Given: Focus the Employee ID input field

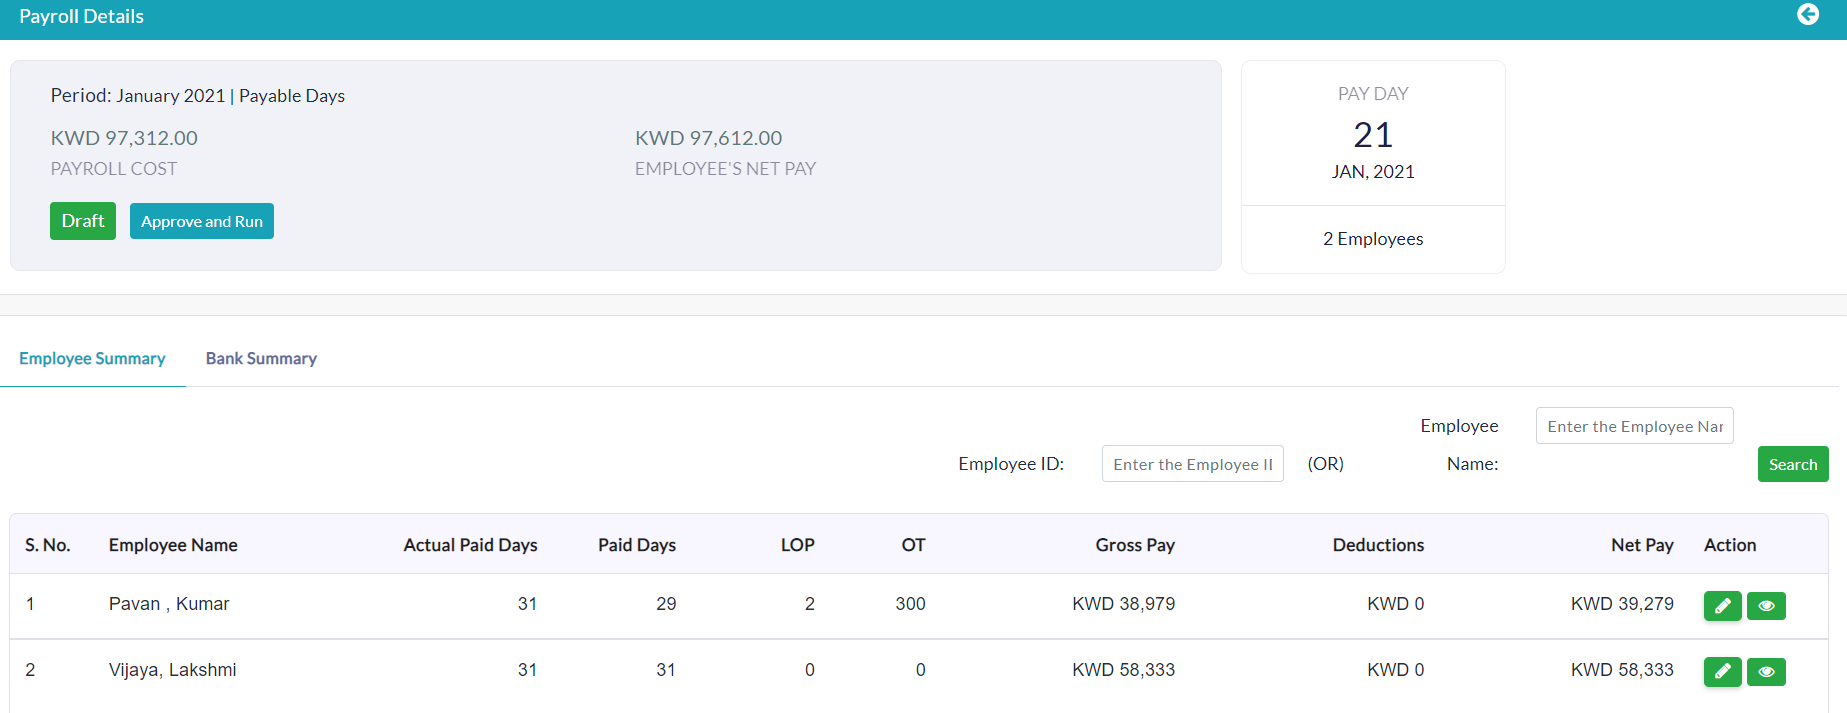Looking at the screenshot, I should pos(1192,464).
